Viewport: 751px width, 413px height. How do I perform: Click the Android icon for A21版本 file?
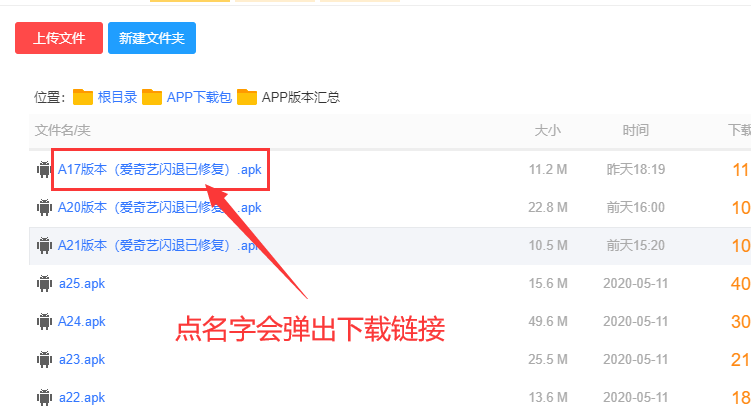[44, 245]
